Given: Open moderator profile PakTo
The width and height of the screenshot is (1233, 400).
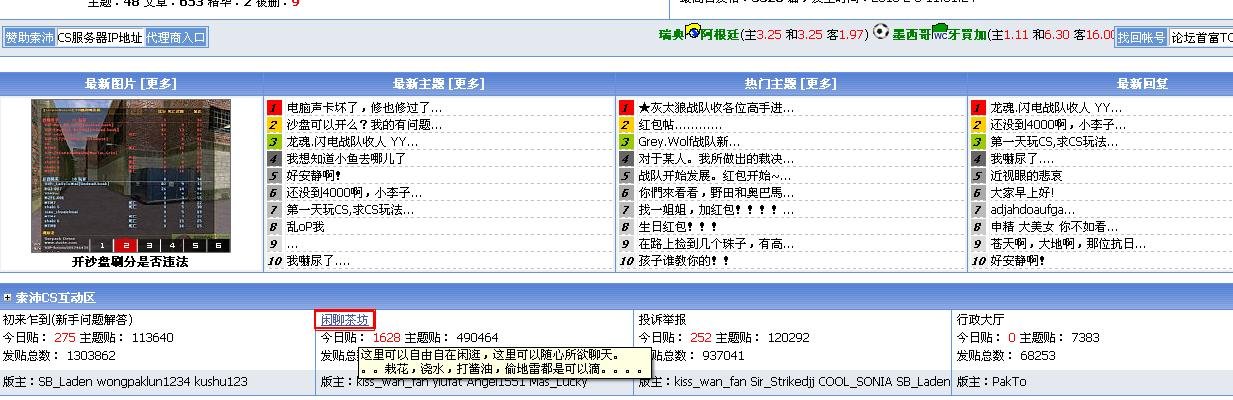Looking at the screenshot, I should [1008, 382].
